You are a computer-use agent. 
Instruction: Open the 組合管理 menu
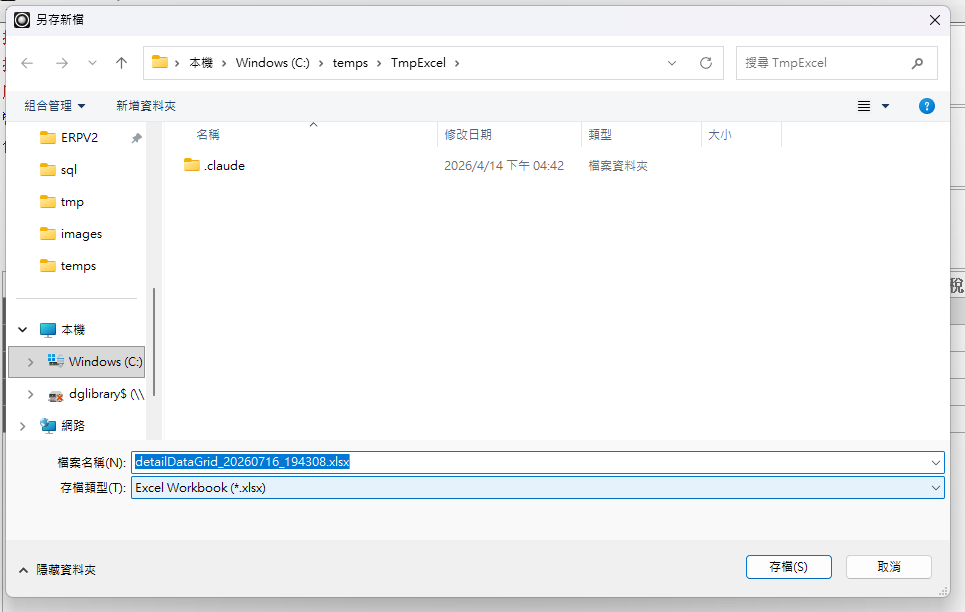(55, 106)
